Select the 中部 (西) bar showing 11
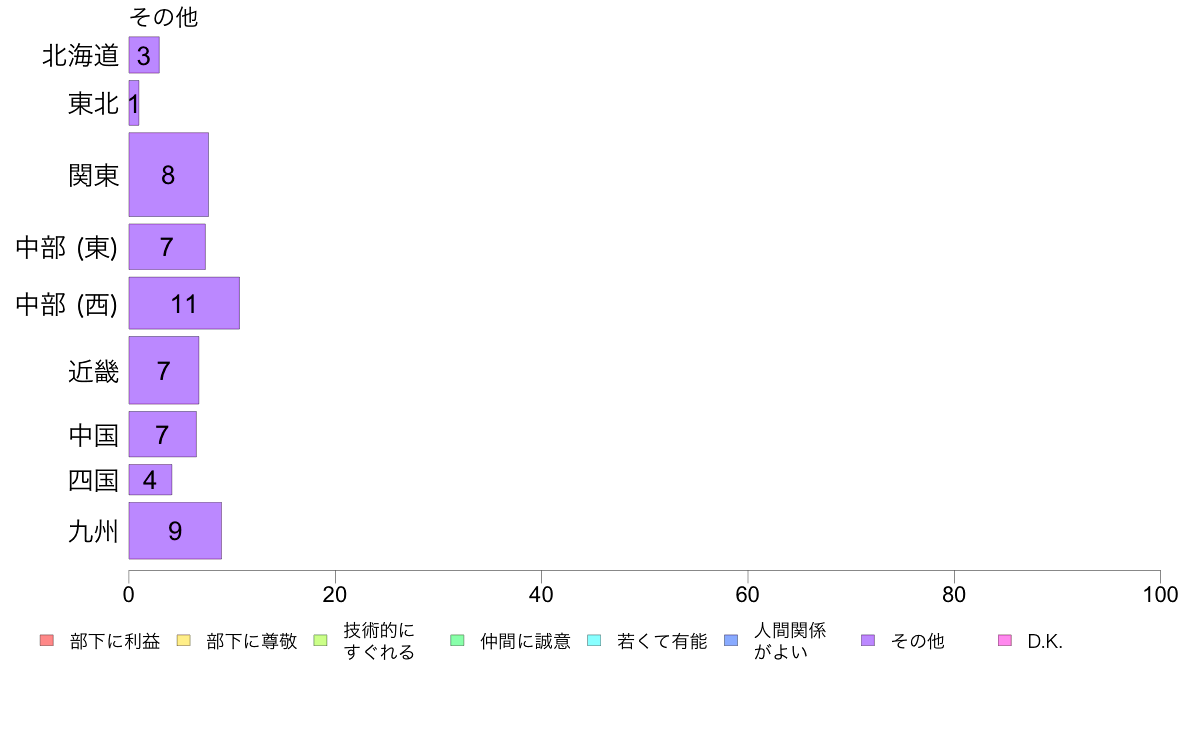Viewport: 1188px width, 736px height. (184, 303)
